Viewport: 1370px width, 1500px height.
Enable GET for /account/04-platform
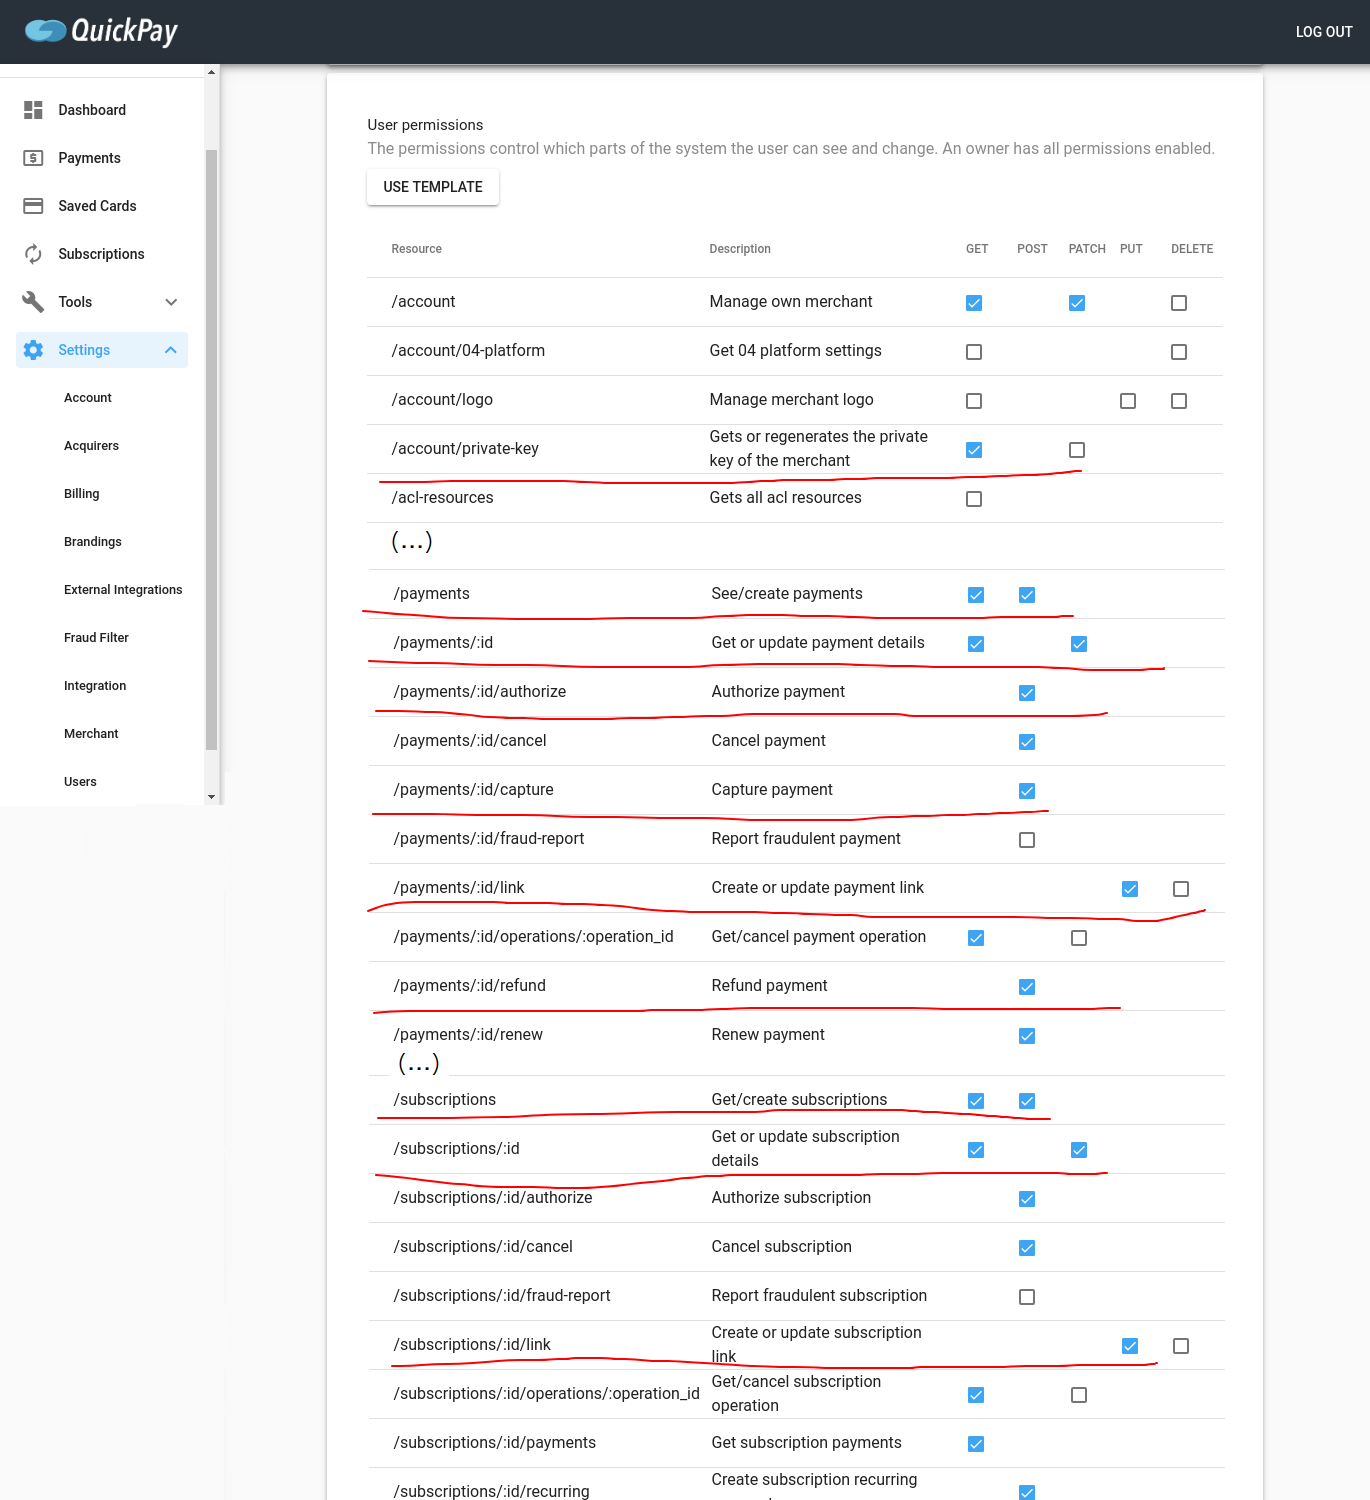coord(974,352)
